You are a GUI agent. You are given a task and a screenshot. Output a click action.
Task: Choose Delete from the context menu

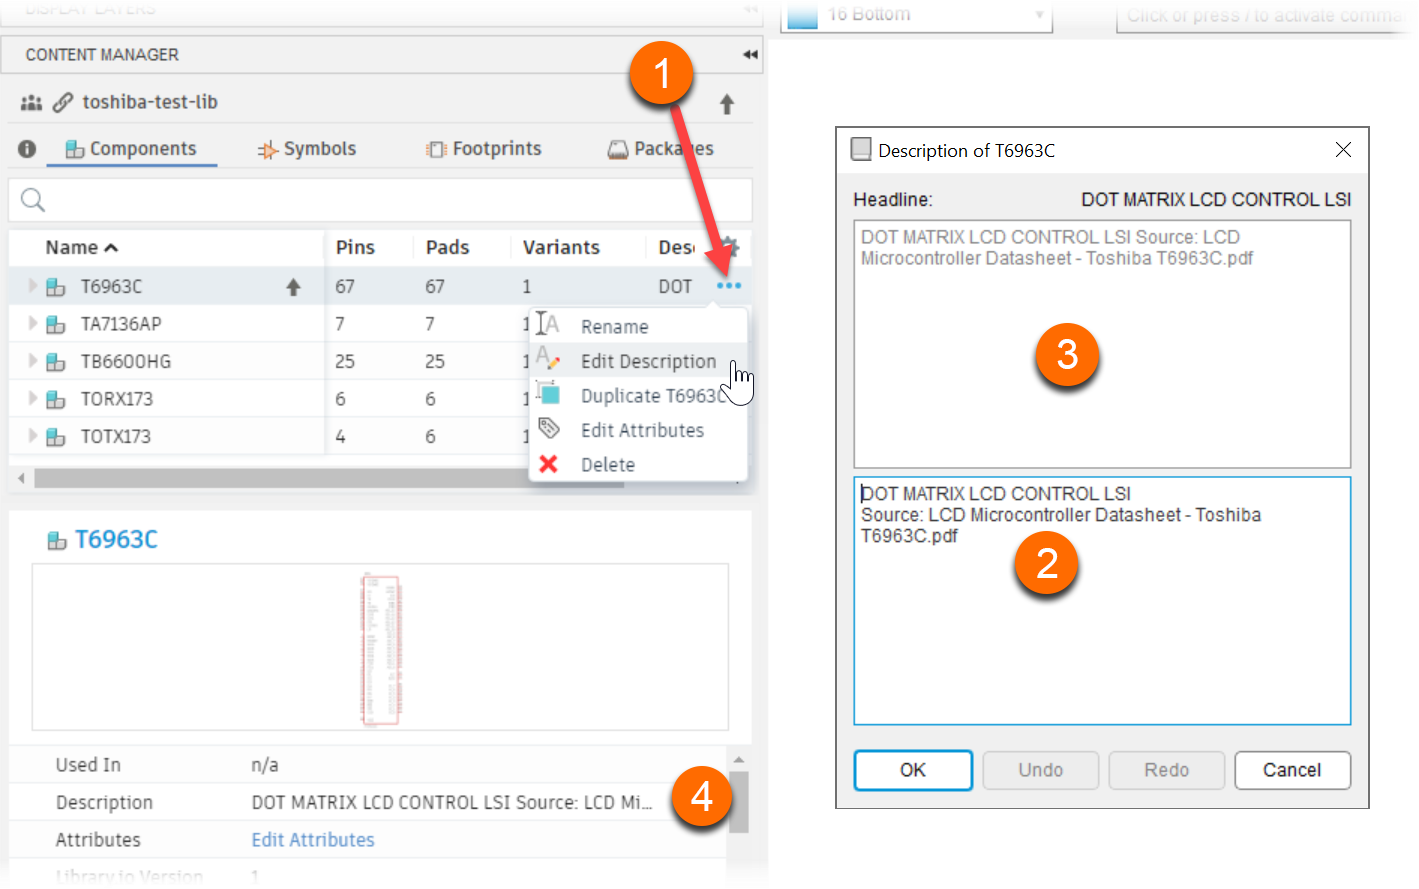(x=638, y=464)
